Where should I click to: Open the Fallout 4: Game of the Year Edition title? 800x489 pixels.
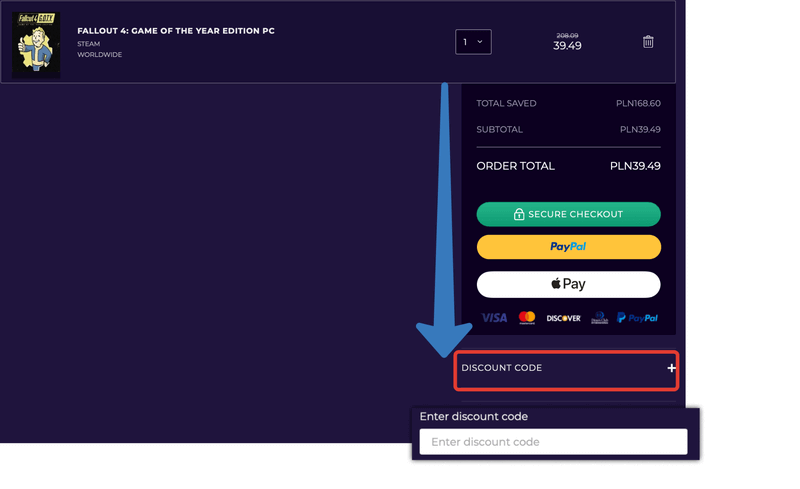tap(176, 31)
